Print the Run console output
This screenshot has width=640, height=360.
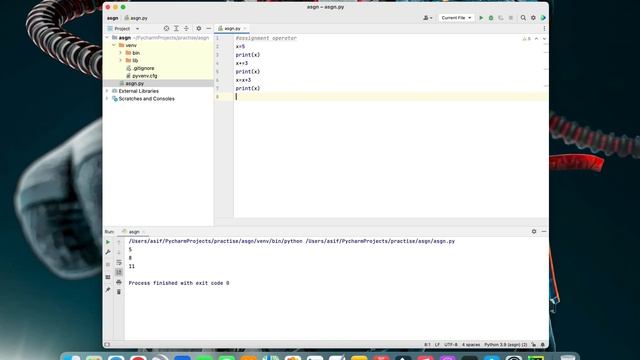119,282
